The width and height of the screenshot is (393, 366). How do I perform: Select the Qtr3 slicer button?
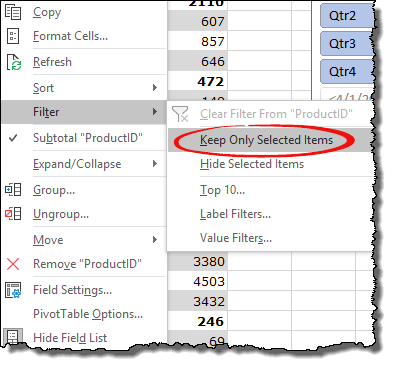click(346, 43)
